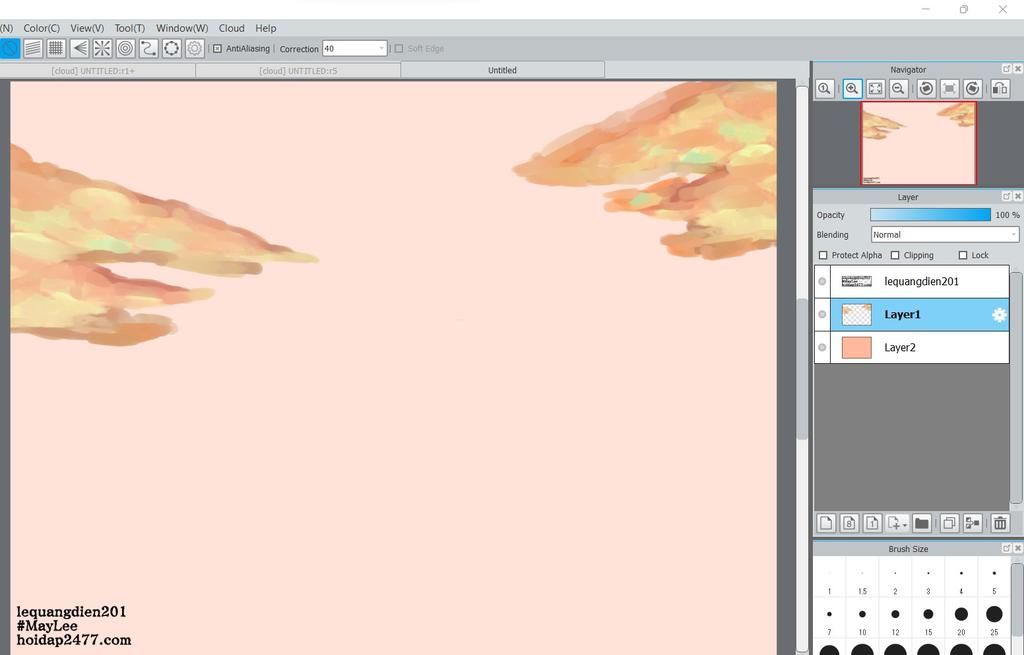Enable curve snap guide

pyautogui.click(x=148, y=48)
